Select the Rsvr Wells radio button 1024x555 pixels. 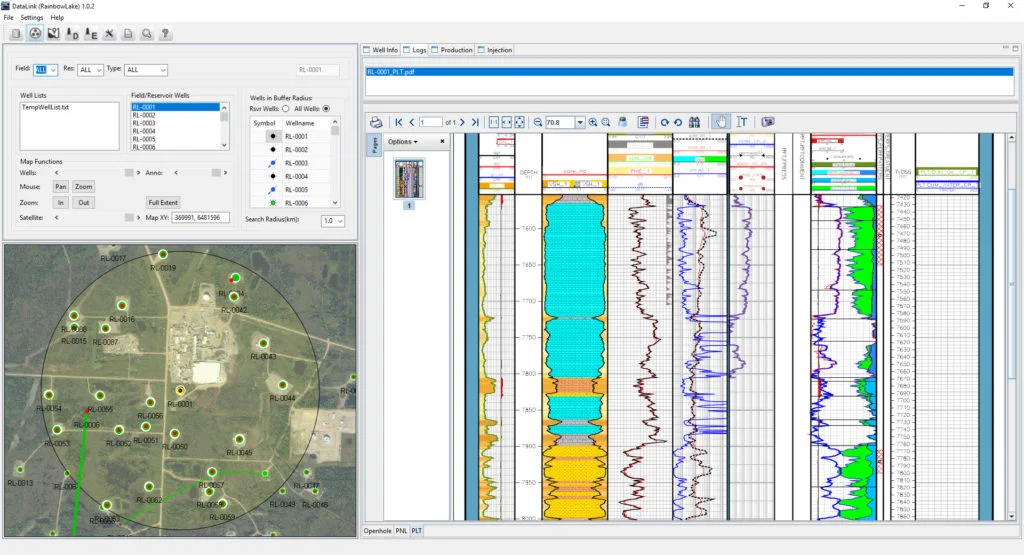[x=285, y=109]
